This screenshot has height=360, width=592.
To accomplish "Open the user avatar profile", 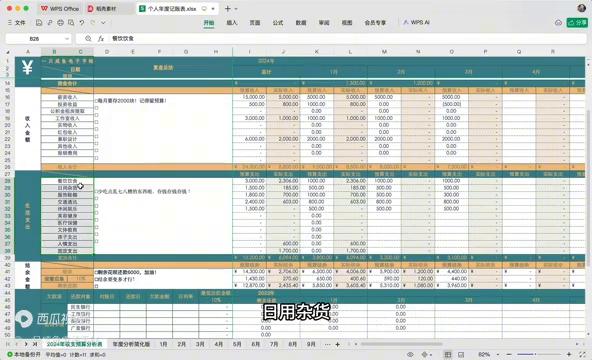I will click(x=582, y=8).
